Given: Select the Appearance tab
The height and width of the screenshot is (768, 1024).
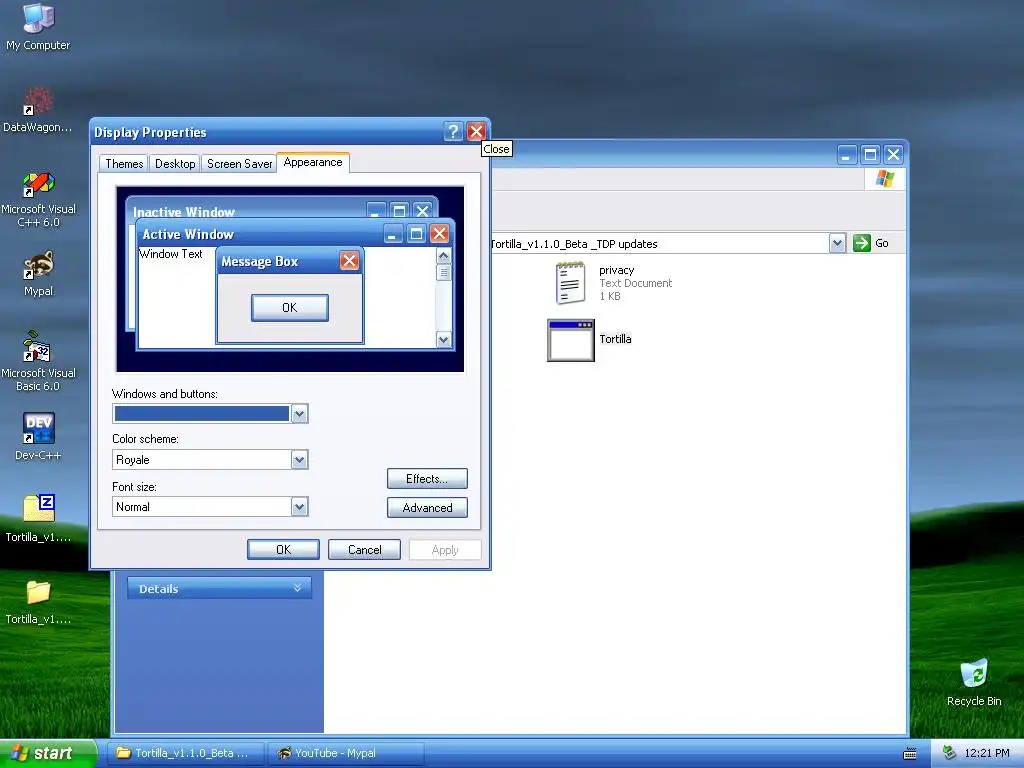Looking at the screenshot, I should point(313,162).
